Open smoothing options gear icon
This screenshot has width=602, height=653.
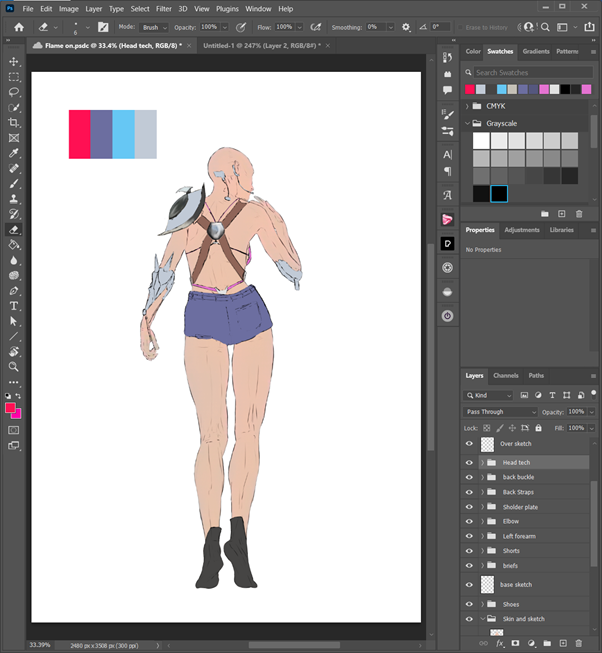405,27
